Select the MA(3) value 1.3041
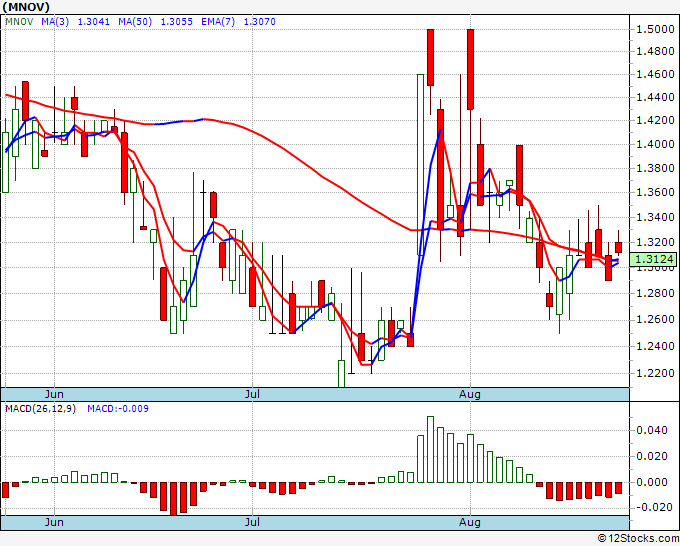The width and height of the screenshot is (680, 546). pyautogui.click(x=94, y=22)
